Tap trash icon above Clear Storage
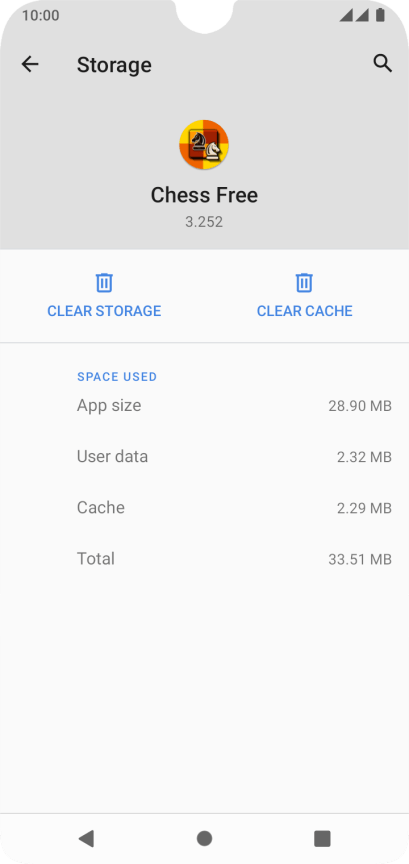Image resolution: width=409 pixels, height=864 pixels. pos(104,283)
